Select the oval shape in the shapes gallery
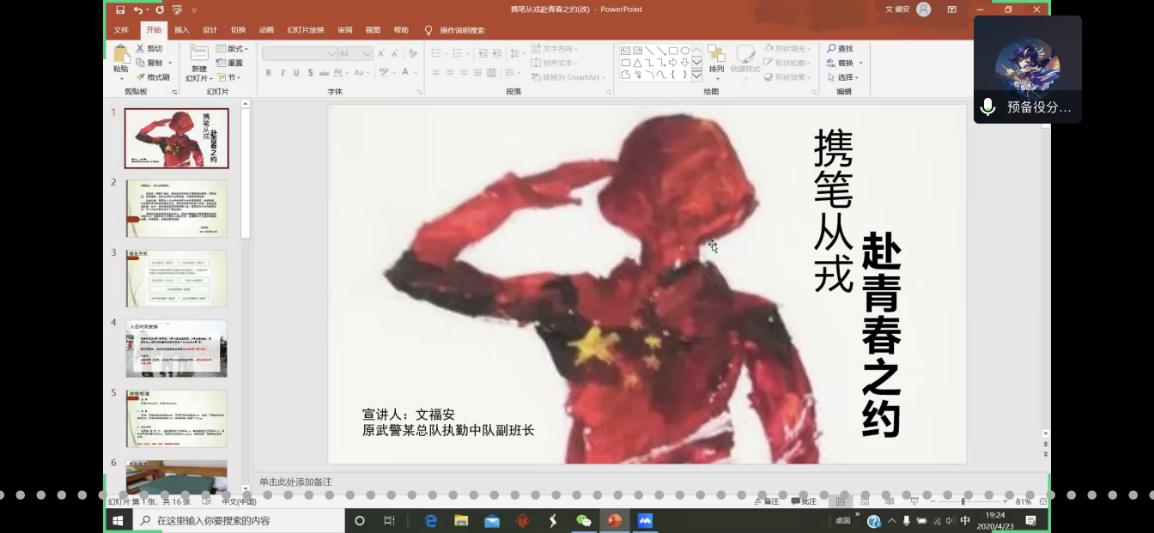This screenshot has width=1154, height=533. pos(685,51)
